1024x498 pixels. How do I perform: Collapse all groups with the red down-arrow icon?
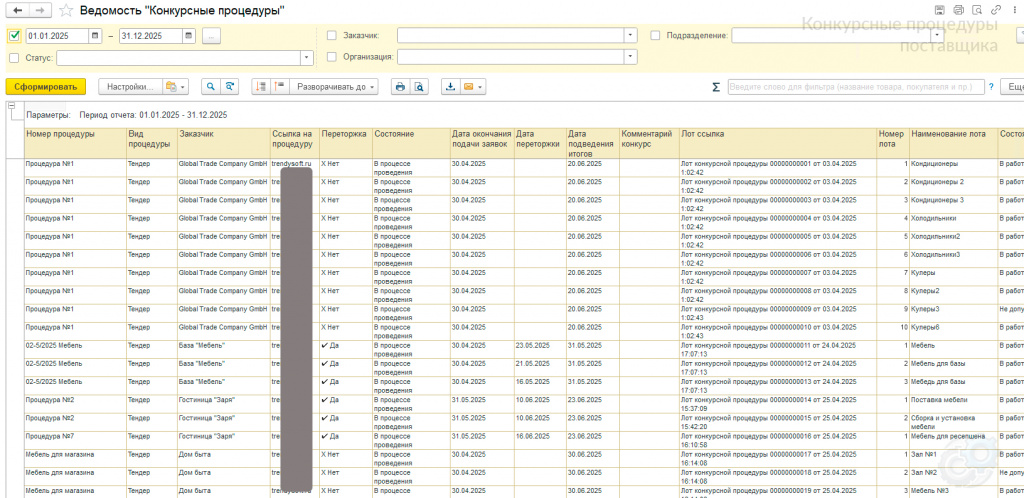tap(261, 86)
